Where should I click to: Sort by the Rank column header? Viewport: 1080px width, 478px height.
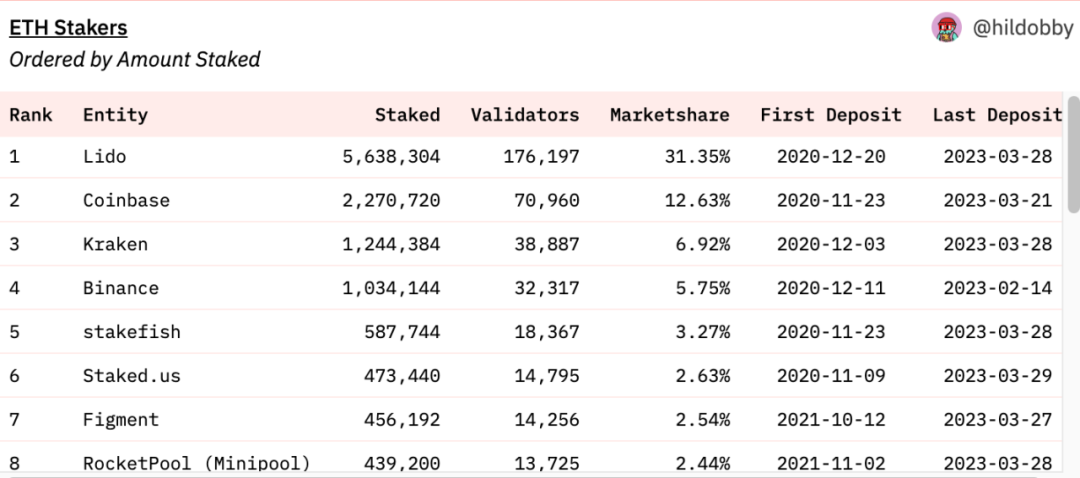coord(31,115)
